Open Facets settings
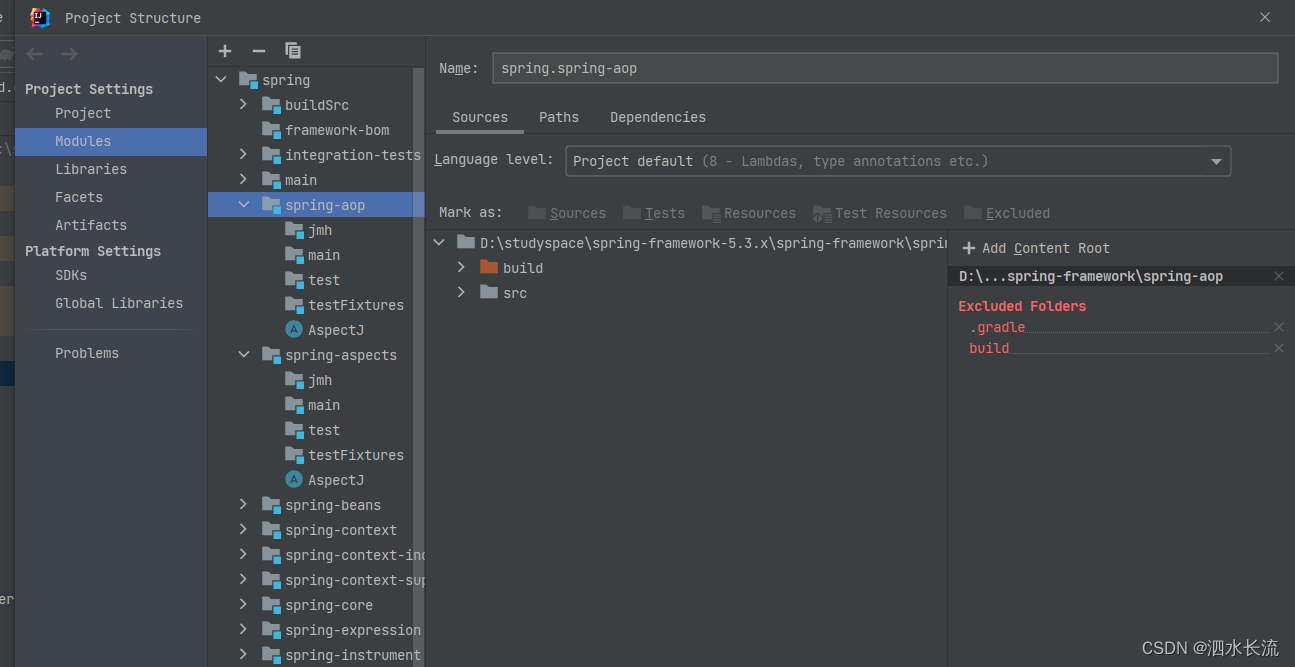The image size is (1295, 667). click(79, 197)
